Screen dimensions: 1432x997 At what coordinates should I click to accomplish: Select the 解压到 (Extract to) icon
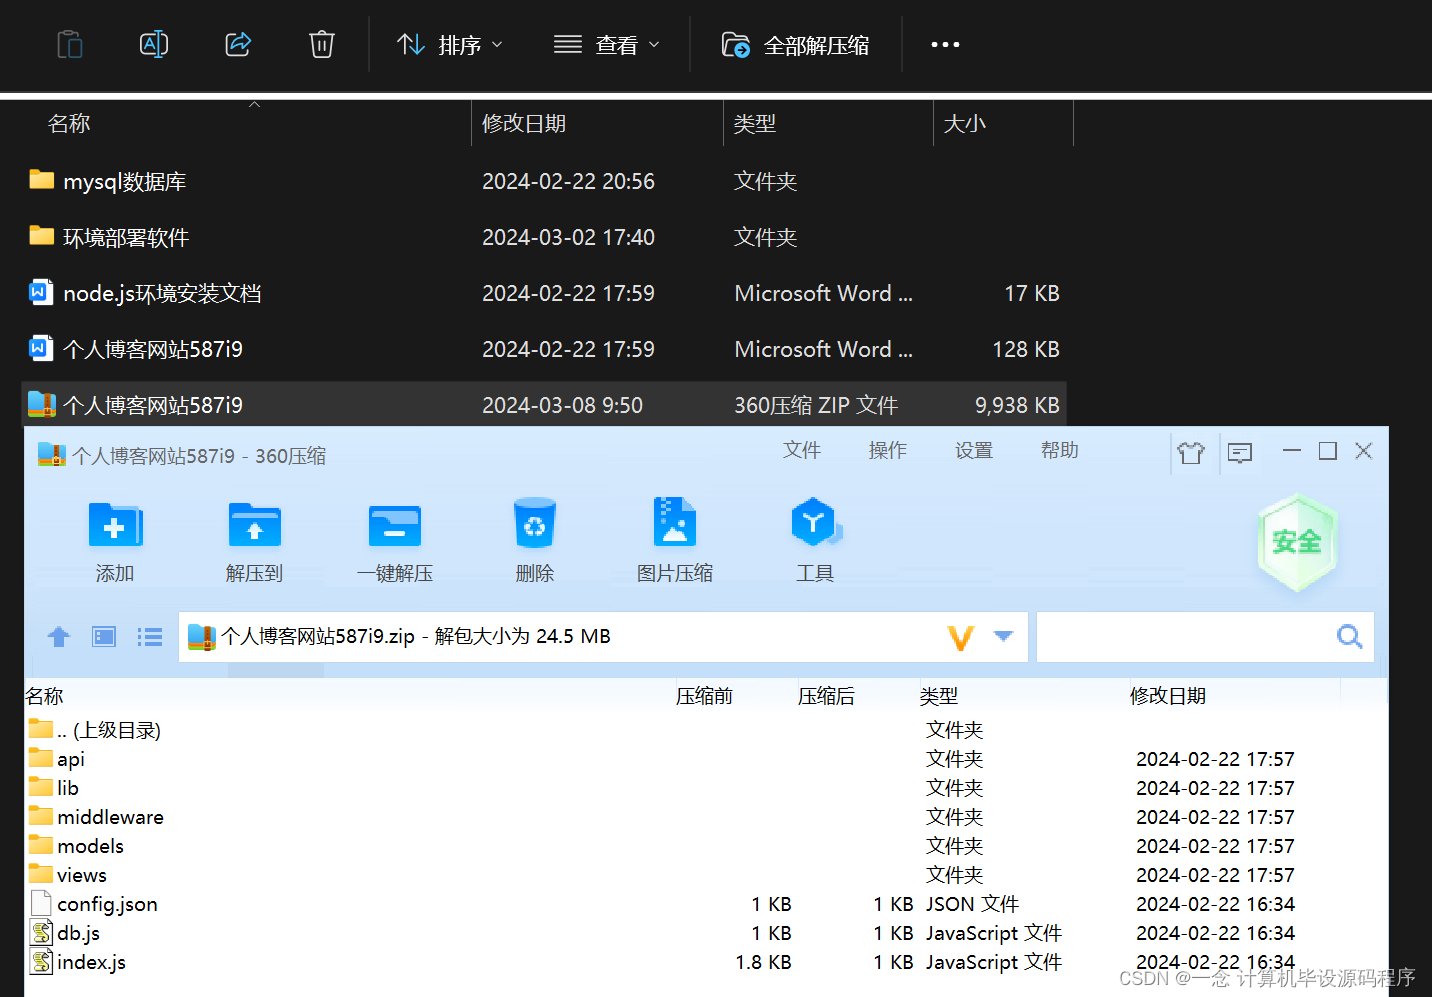pos(254,540)
